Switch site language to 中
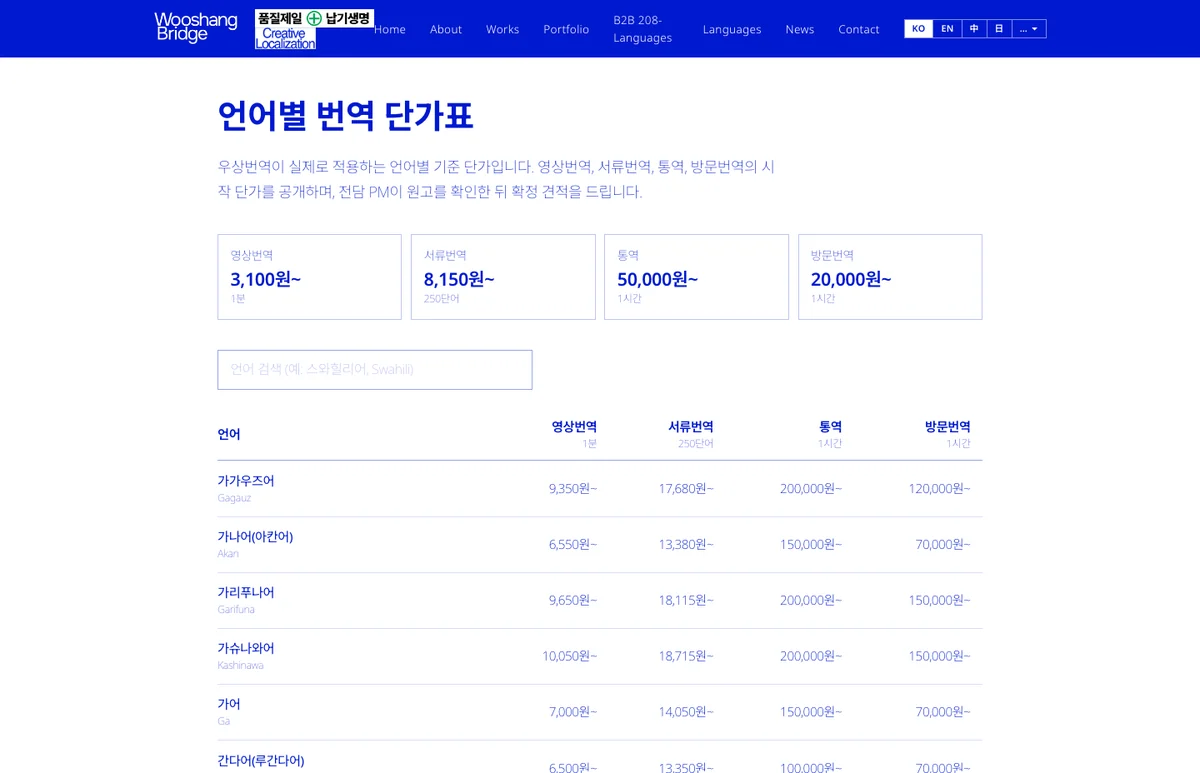Screen dimensions: 1200x773 click(x=974, y=29)
